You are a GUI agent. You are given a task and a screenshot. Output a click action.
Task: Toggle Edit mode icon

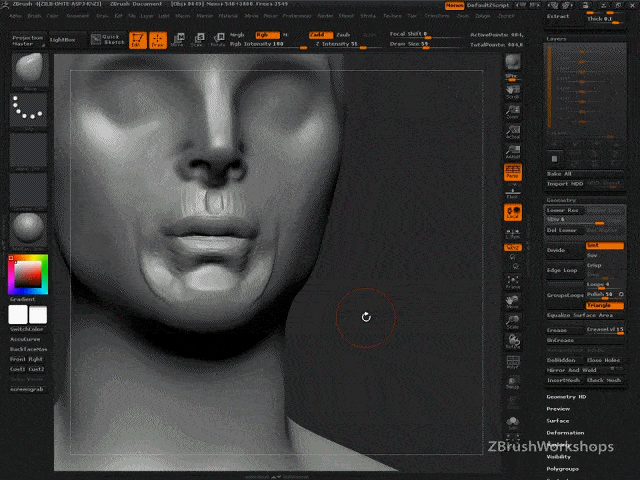[x=138, y=40]
